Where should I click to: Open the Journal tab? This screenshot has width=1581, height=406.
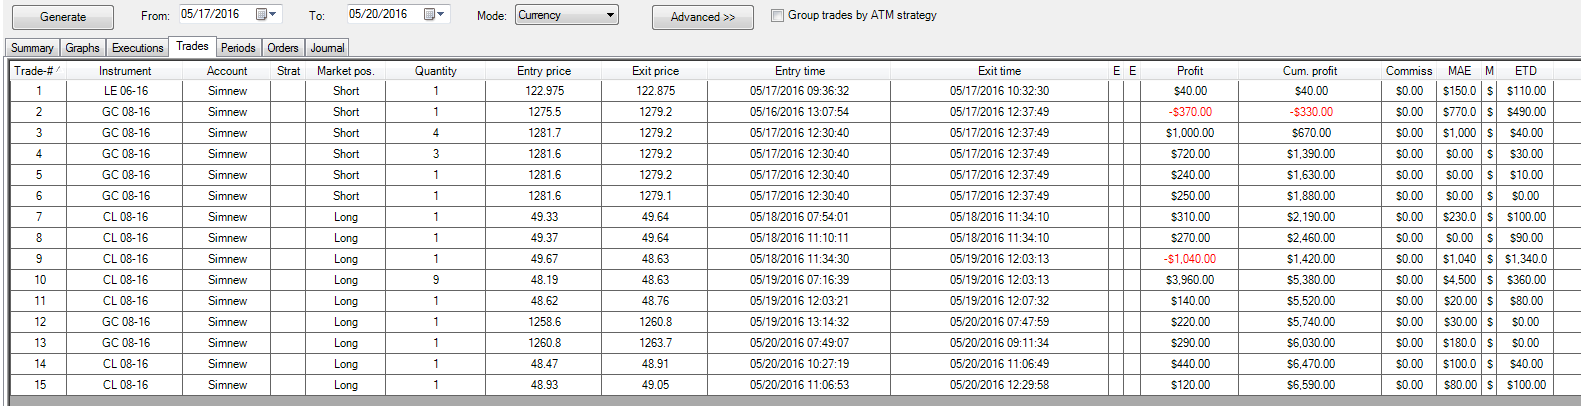pyautogui.click(x=327, y=48)
